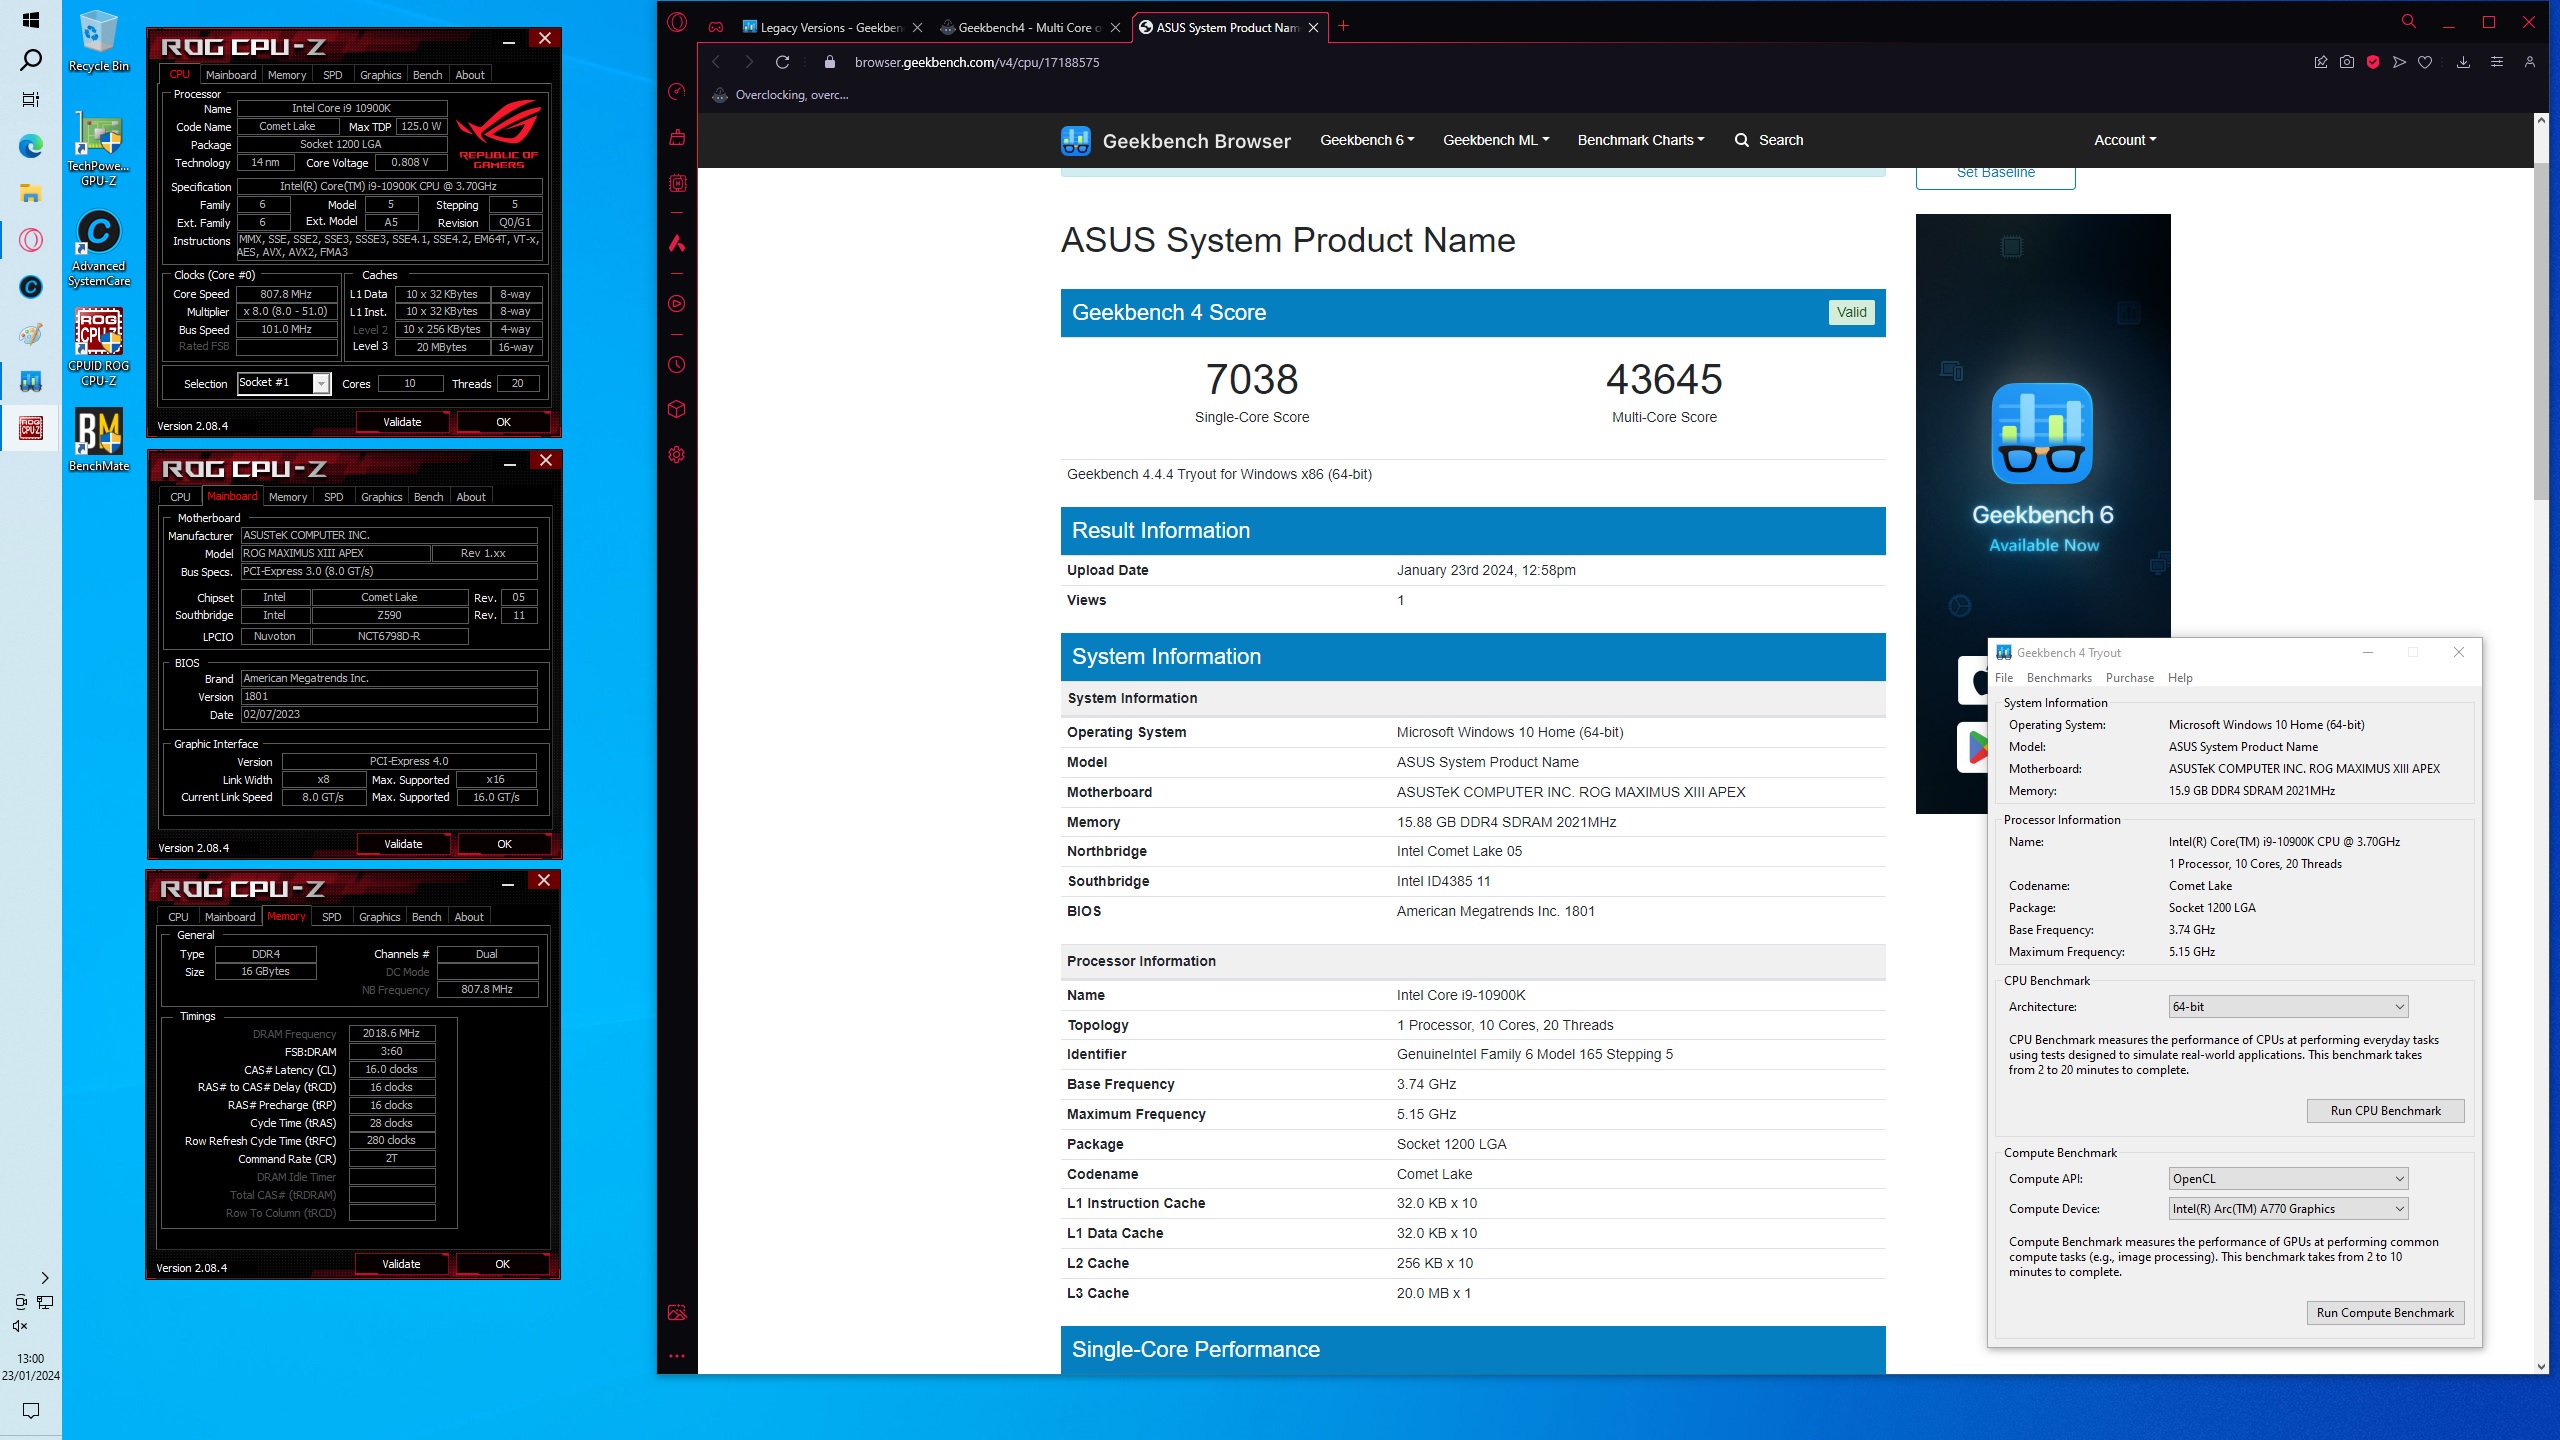Select Graphics tab in bottom CPU-Z window
This screenshot has width=2560, height=1440.
380,917
